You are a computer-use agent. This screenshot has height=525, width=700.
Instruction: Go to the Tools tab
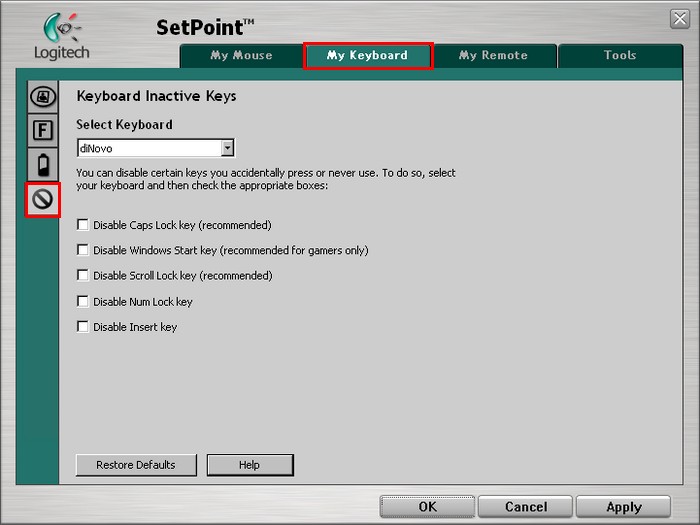pos(620,56)
